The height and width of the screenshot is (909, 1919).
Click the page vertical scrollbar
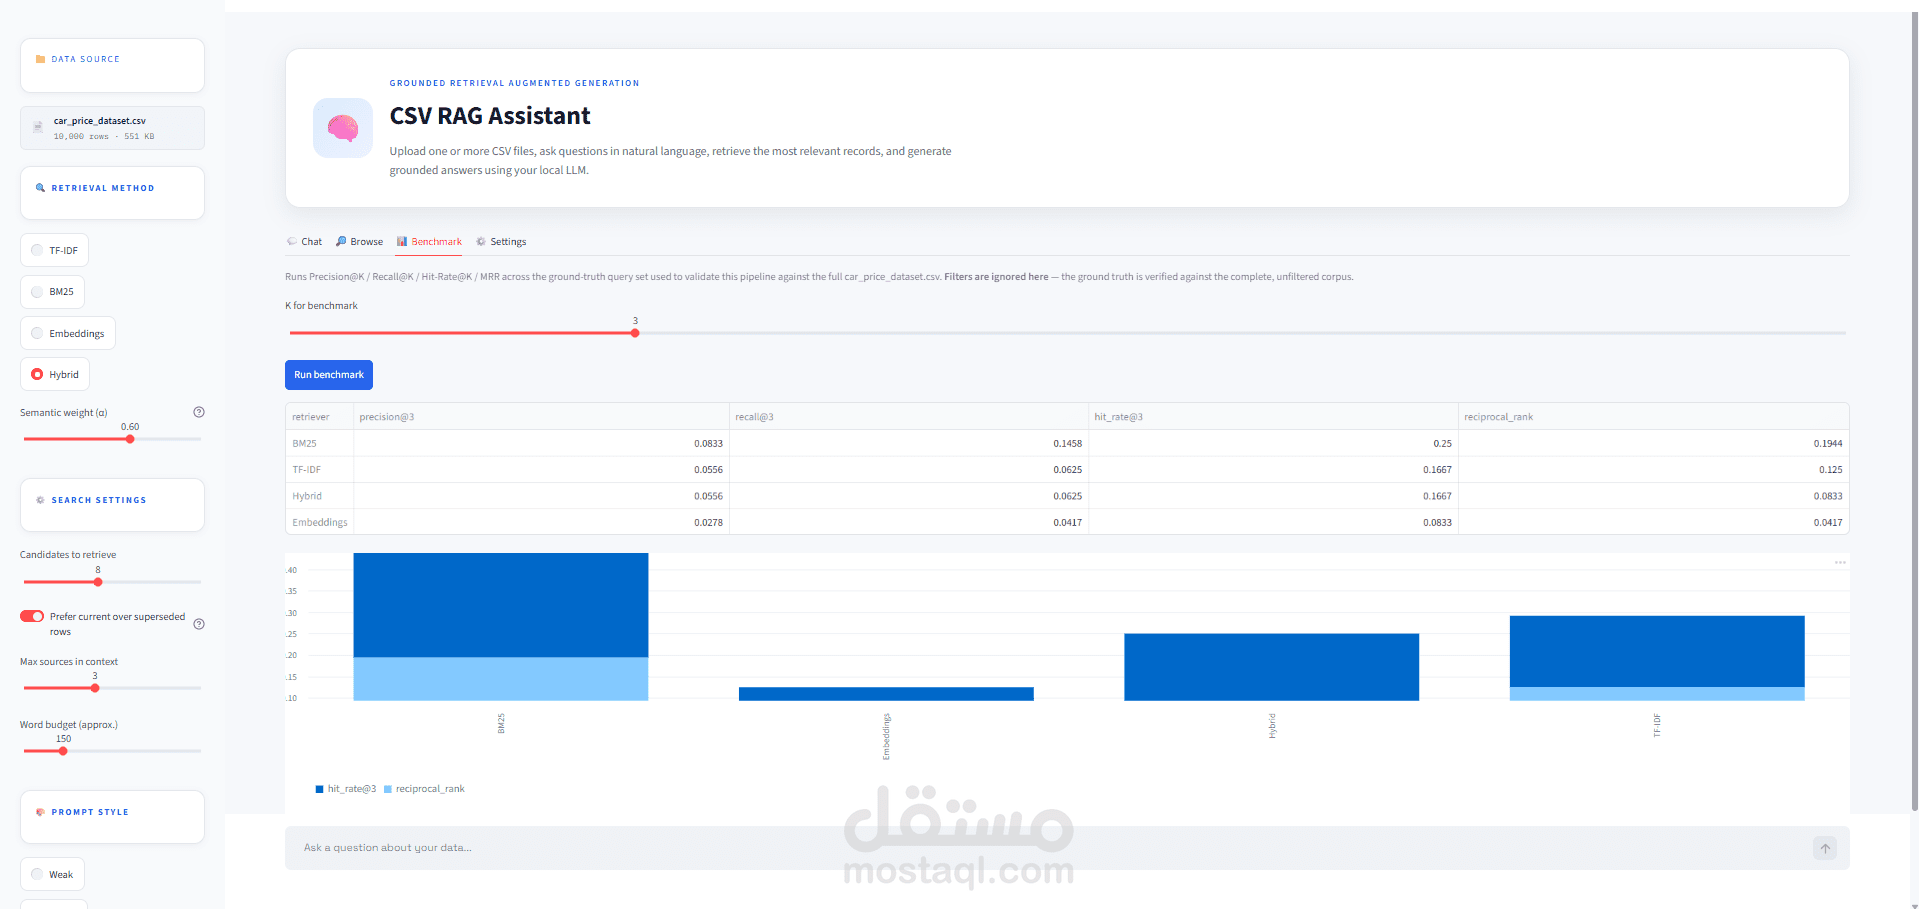pos(1914,410)
